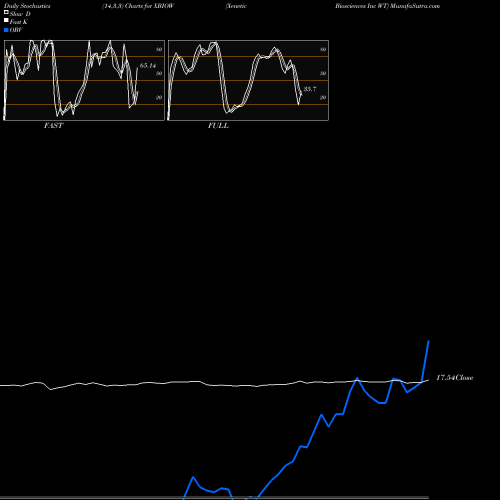This screenshot has width=500, height=500.
Task: Click the Fast K legend swatch
Action: (6, 20)
